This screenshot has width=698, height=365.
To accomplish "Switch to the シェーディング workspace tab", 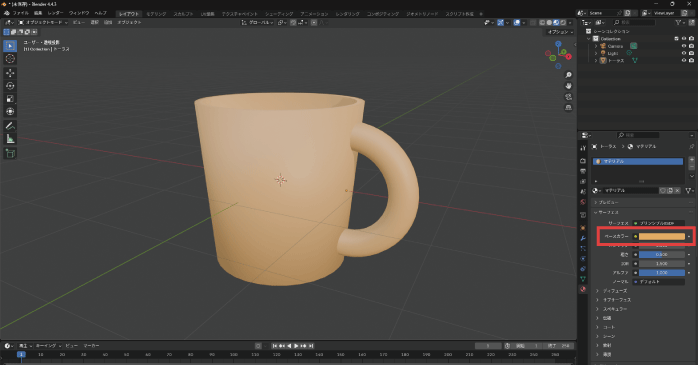I will [x=279, y=14].
